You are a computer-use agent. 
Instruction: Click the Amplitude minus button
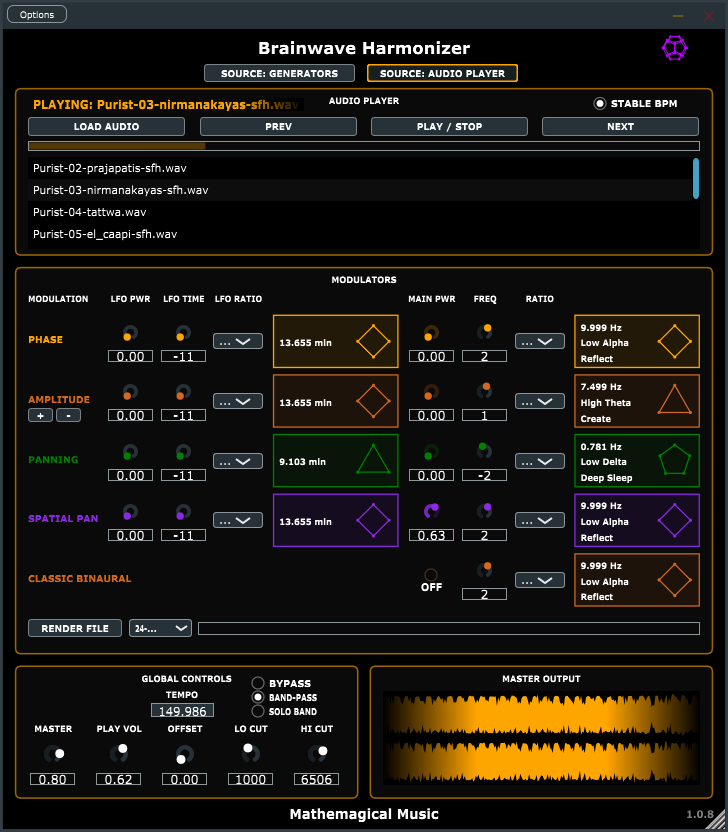click(x=68, y=415)
